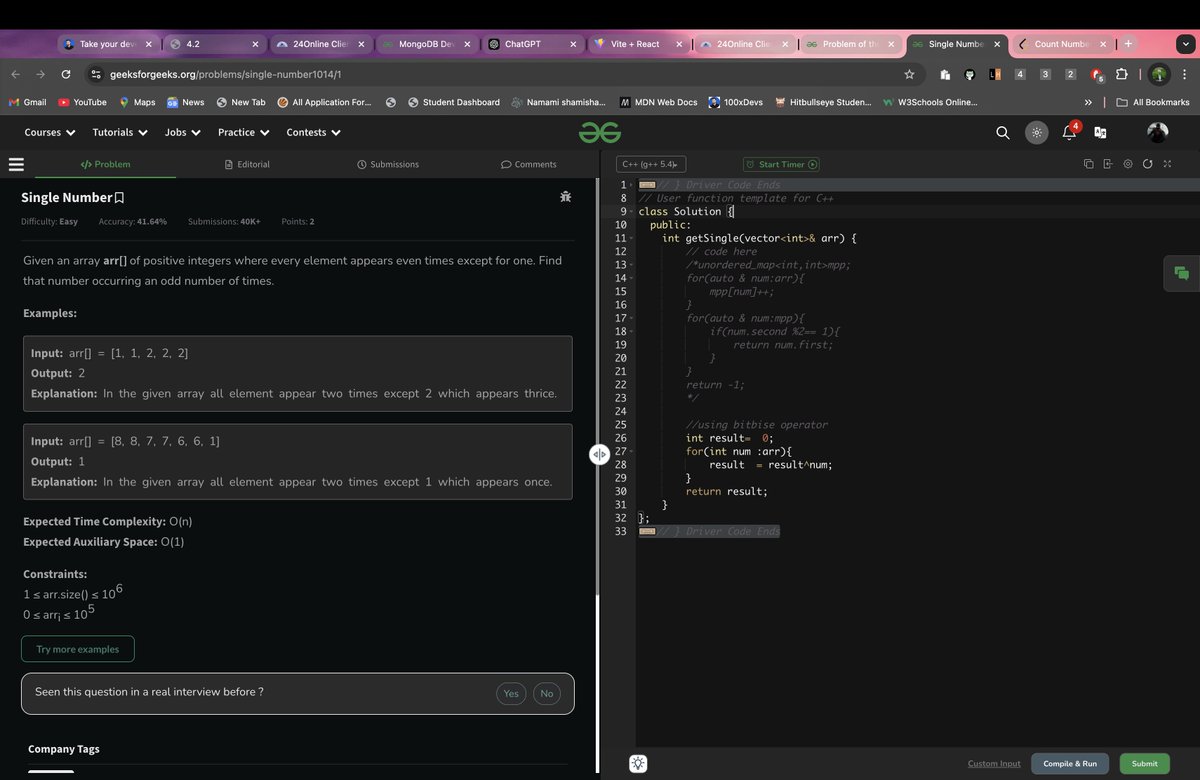Open editor settings gear icon

tap(1127, 164)
